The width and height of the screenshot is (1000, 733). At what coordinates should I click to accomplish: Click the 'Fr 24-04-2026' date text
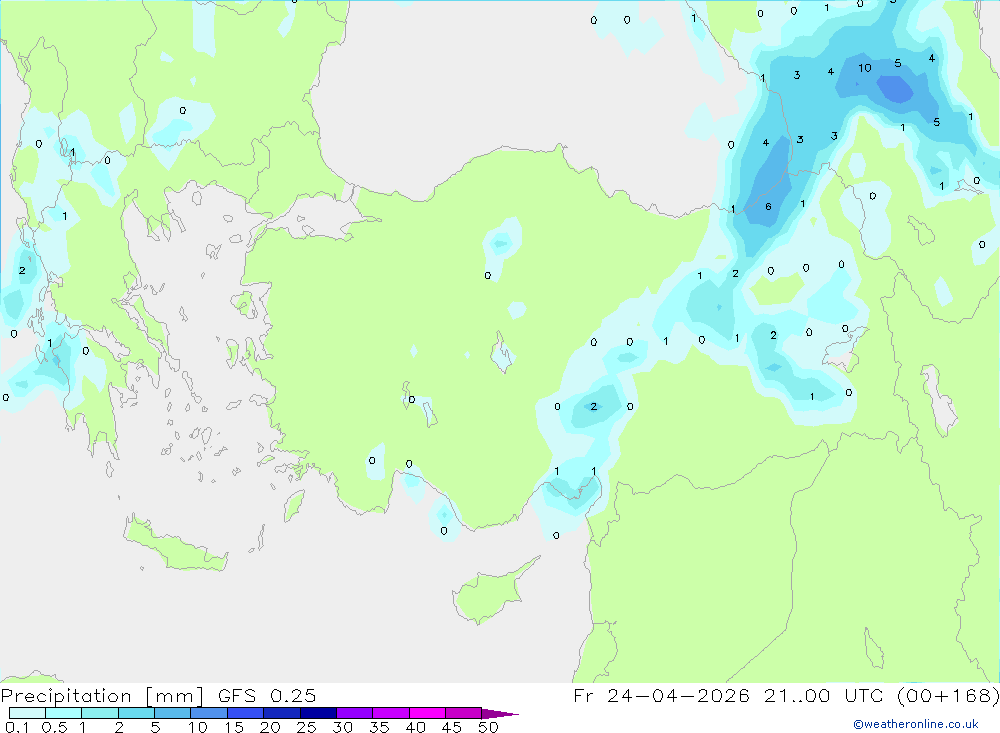(661, 696)
